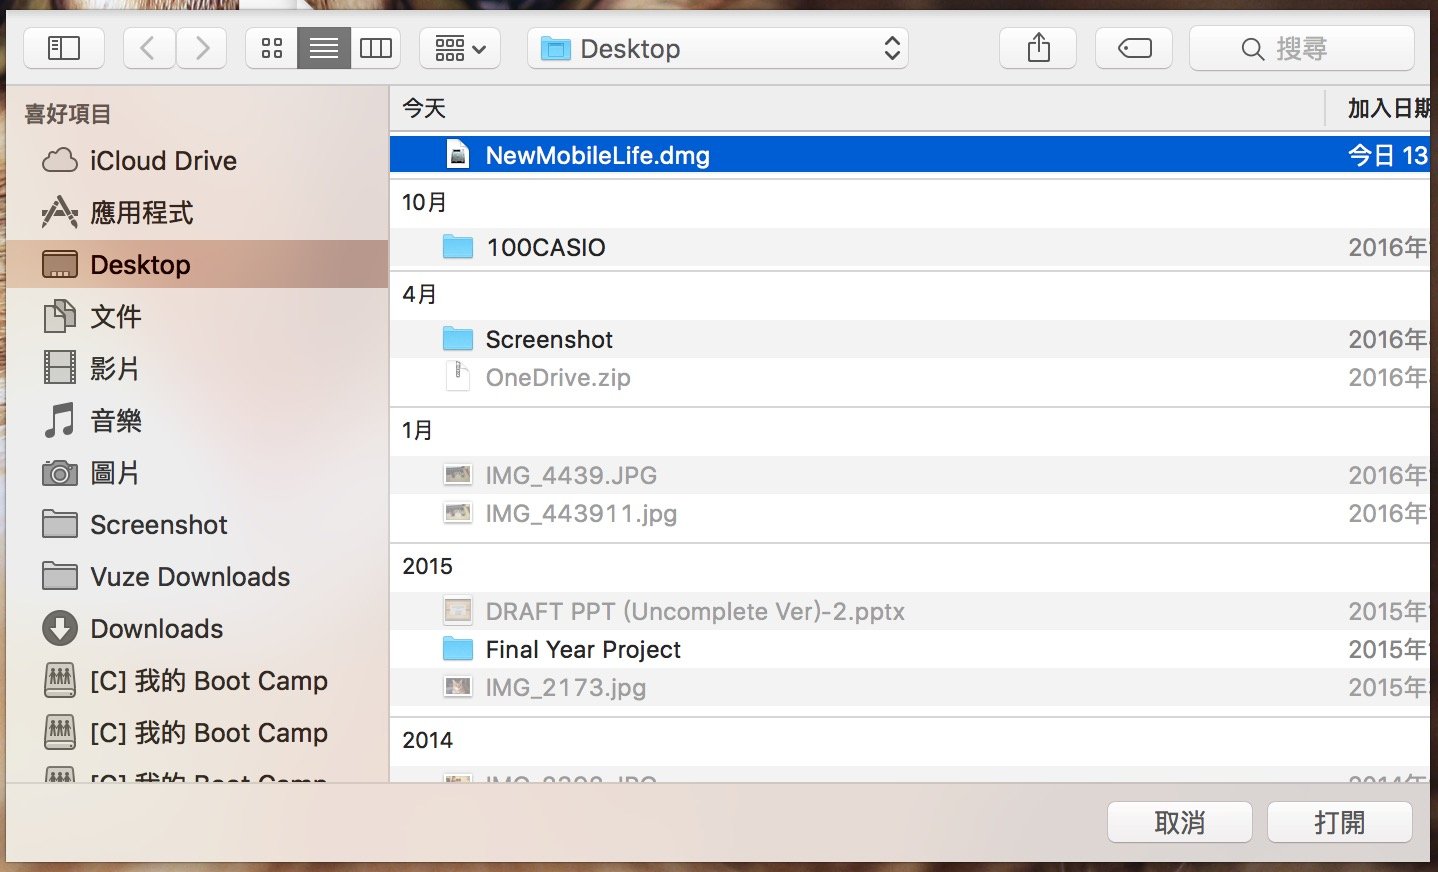Click the back navigation arrow

(148, 47)
